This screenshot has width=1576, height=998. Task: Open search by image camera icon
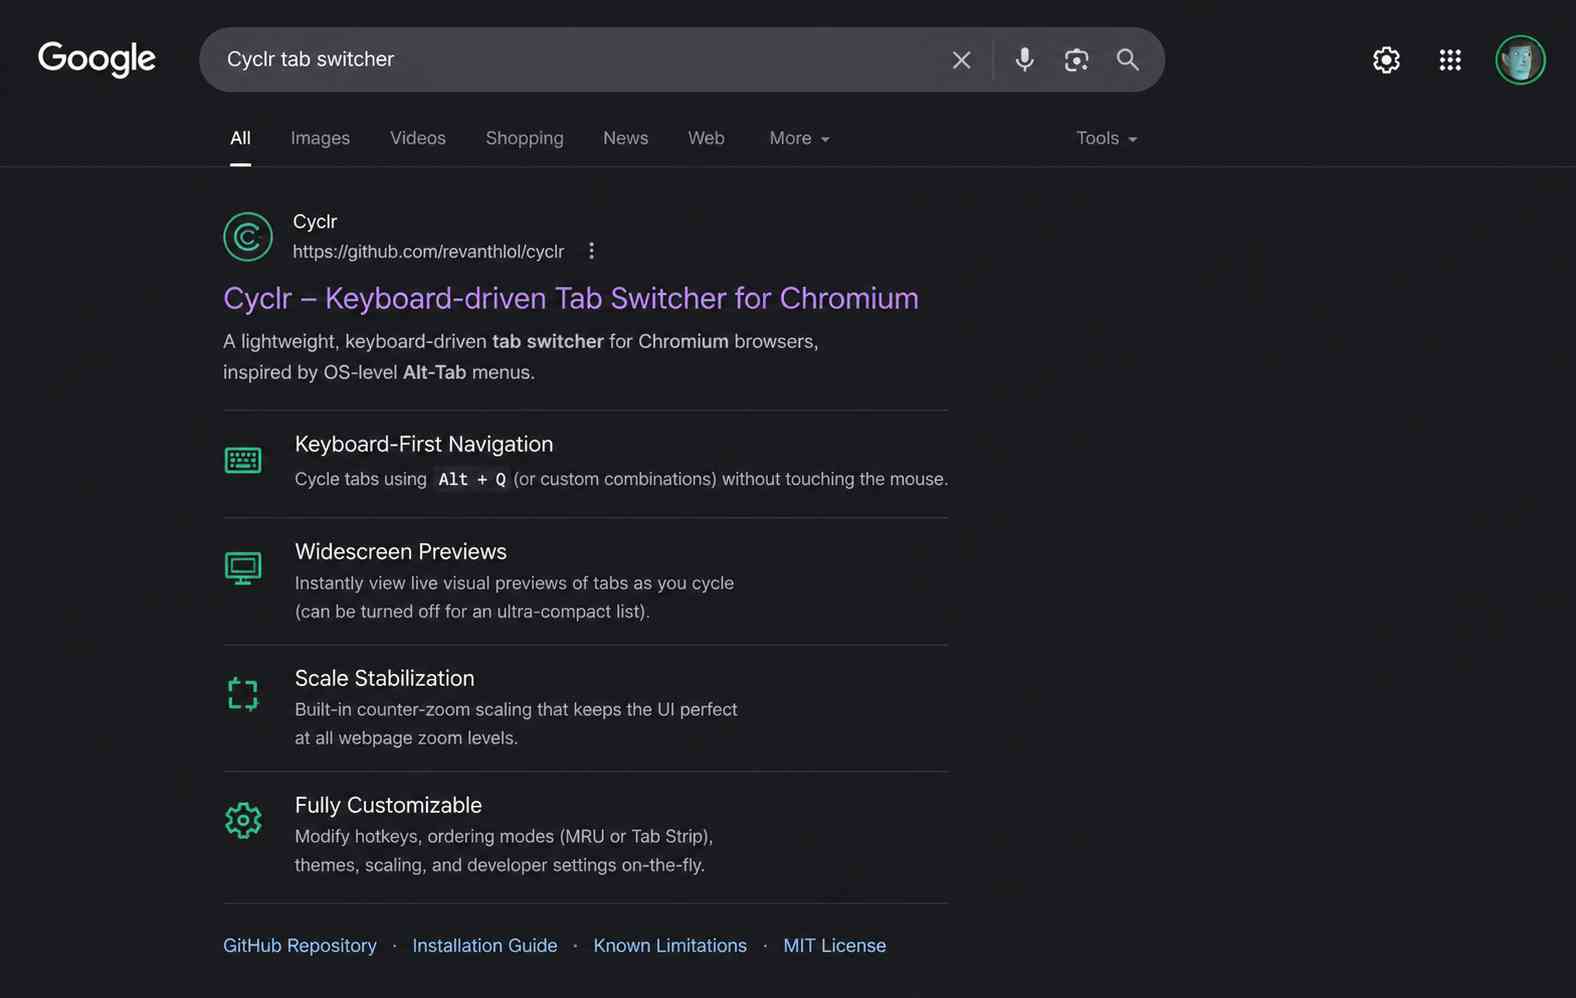pos(1076,60)
